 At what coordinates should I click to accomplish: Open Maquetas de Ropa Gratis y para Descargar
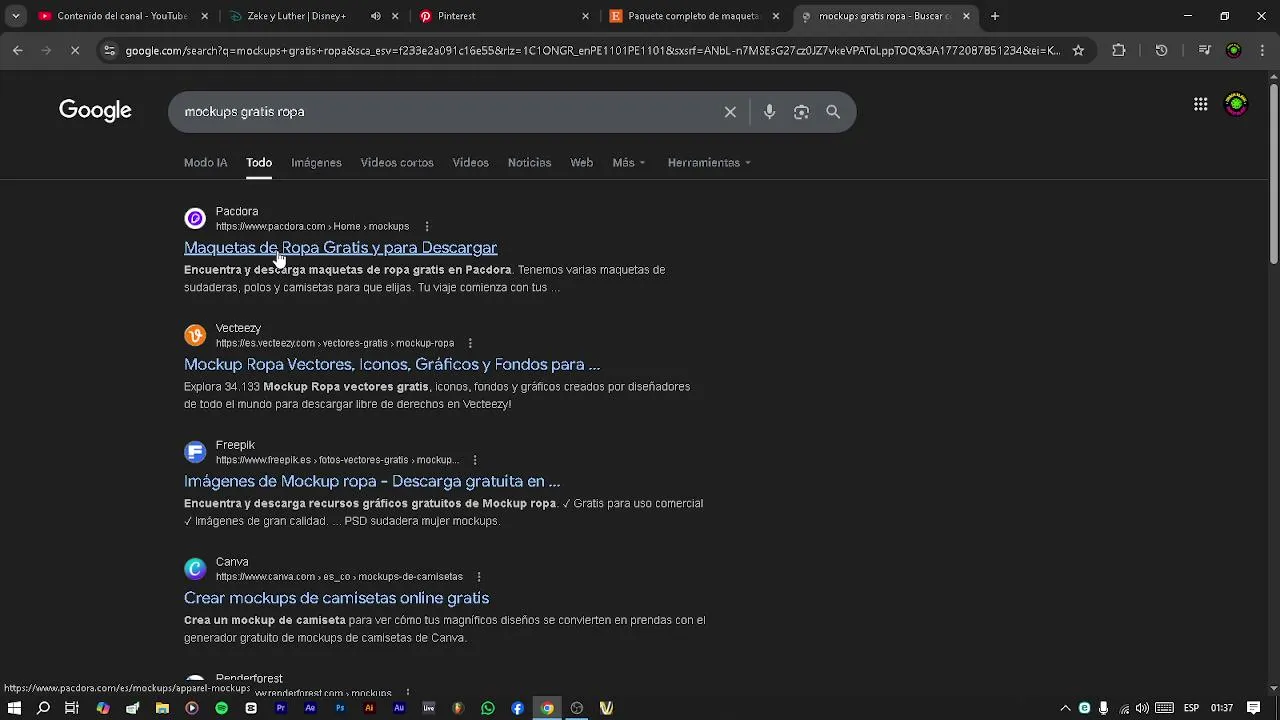340,248
